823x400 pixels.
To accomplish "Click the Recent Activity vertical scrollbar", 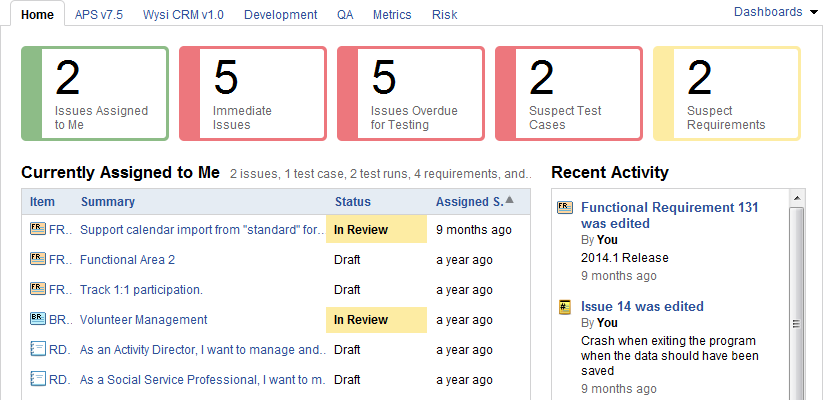I will pyautogui.click(x=797, y=300).
